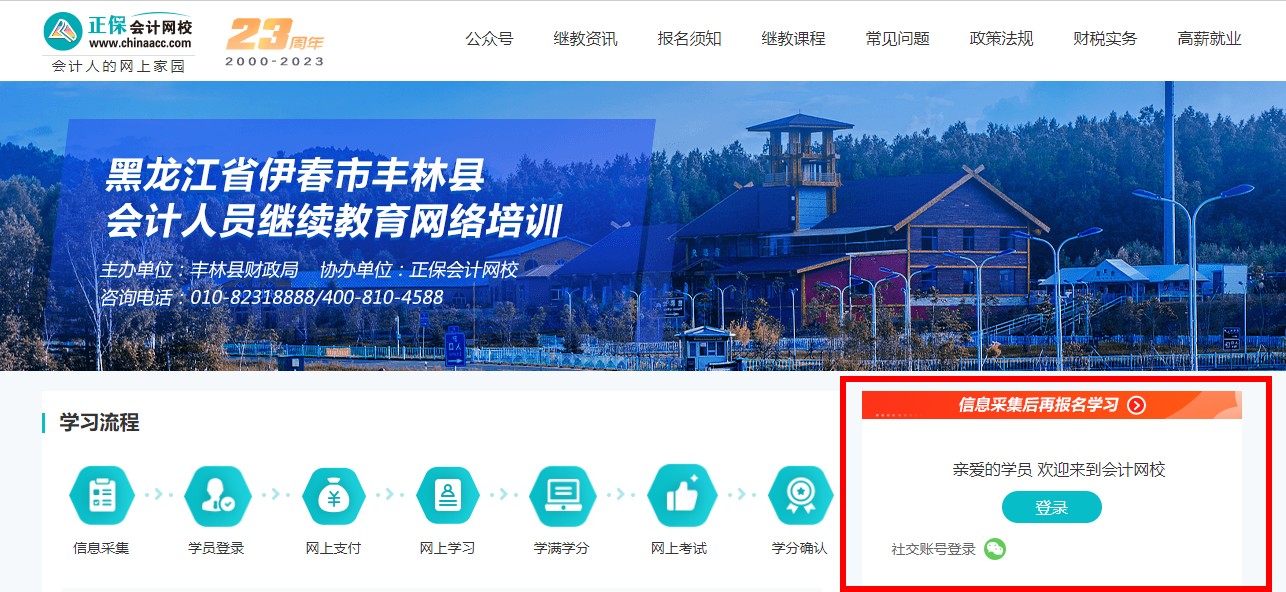Log in with the WeChat icon

994,549
